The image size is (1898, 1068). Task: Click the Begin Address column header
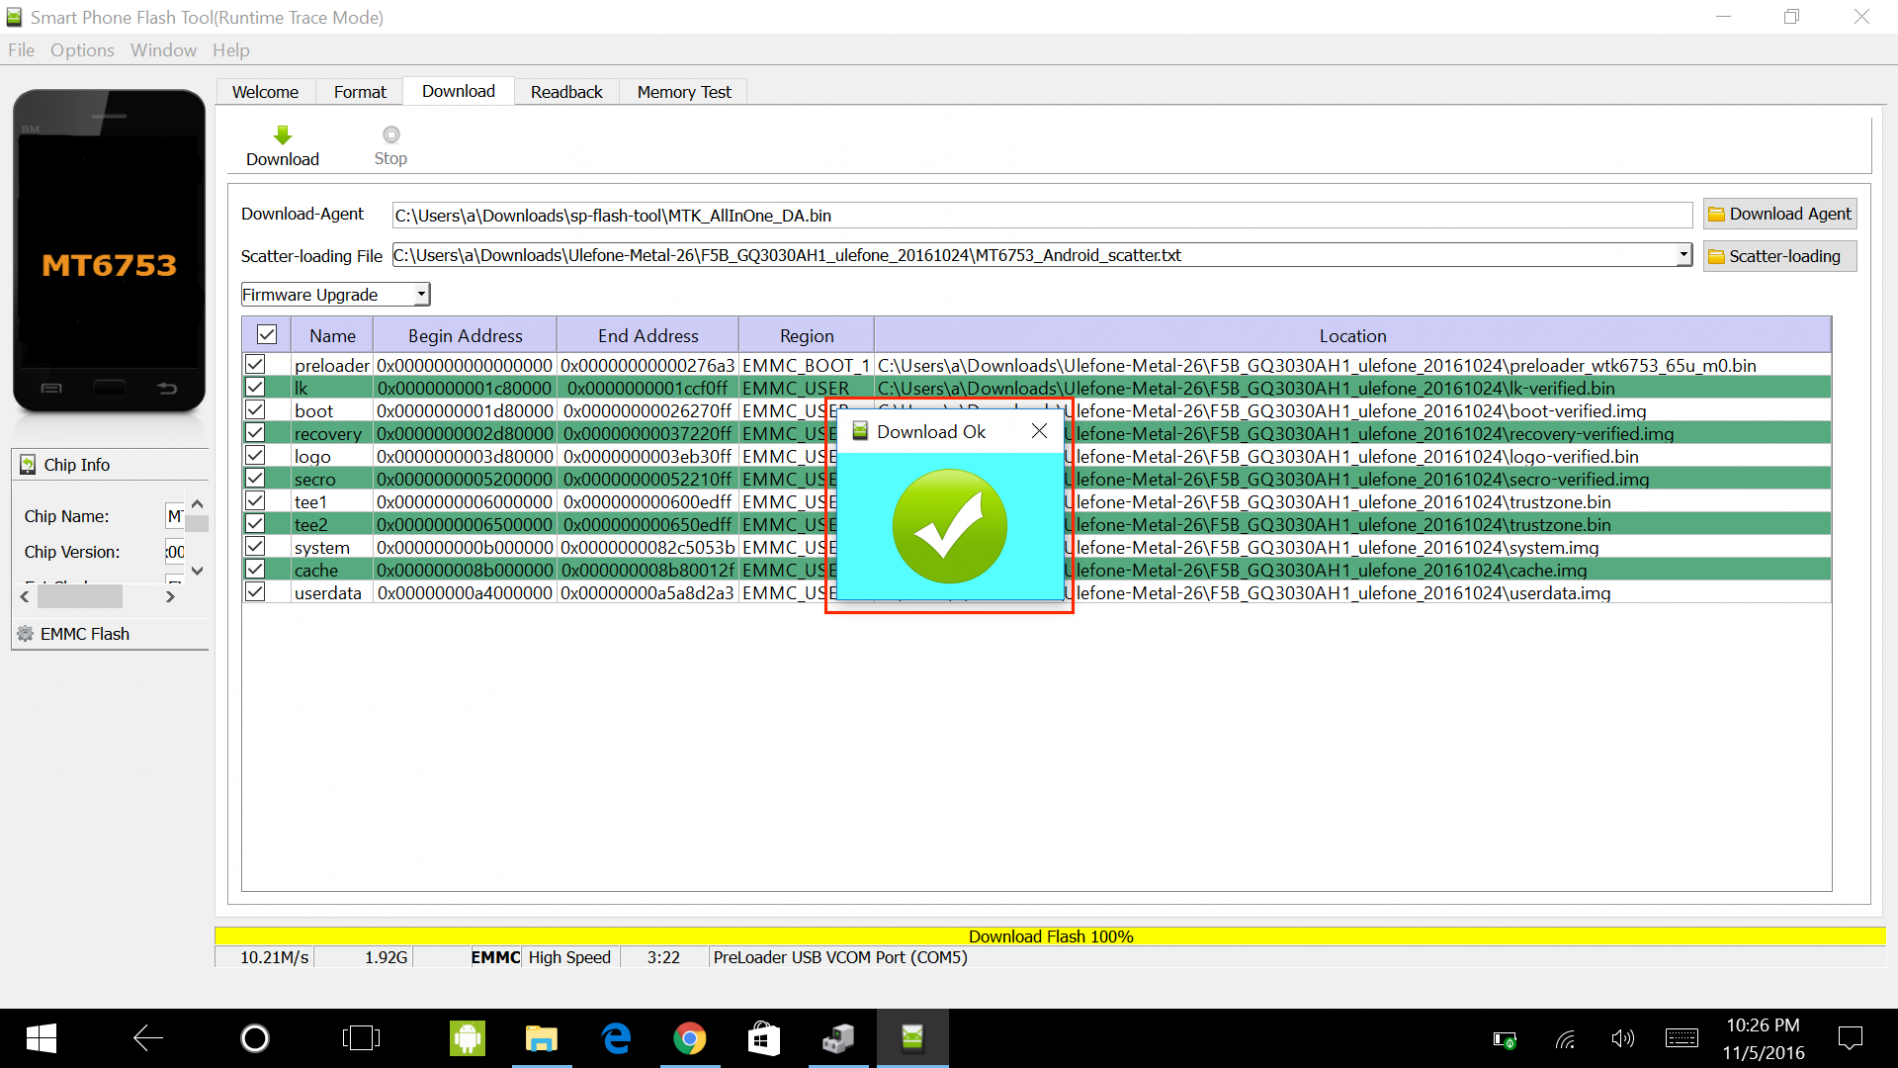click(x=465, y=336)
